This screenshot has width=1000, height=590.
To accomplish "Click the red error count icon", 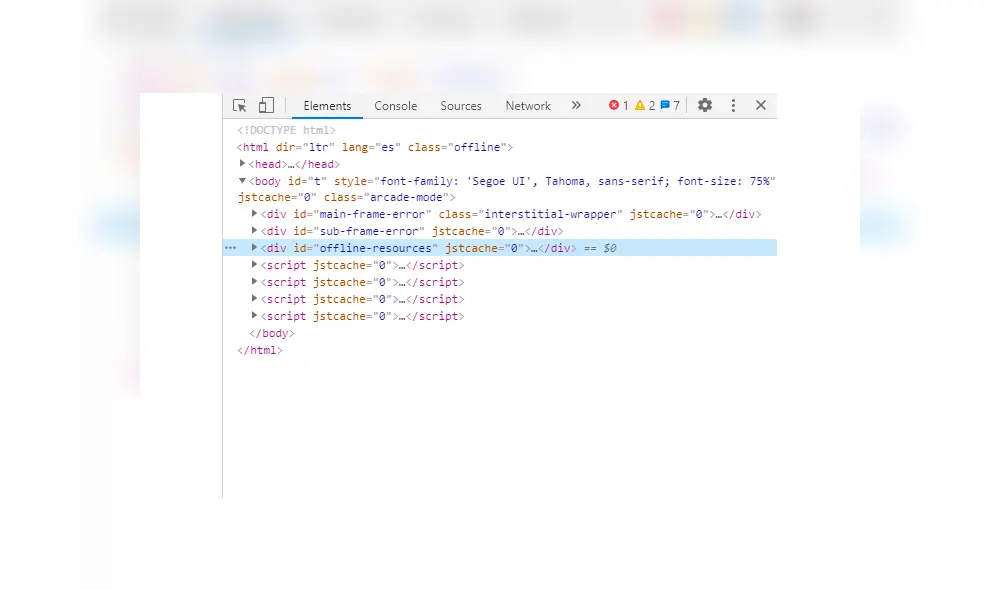I will [x=614, y=105].
